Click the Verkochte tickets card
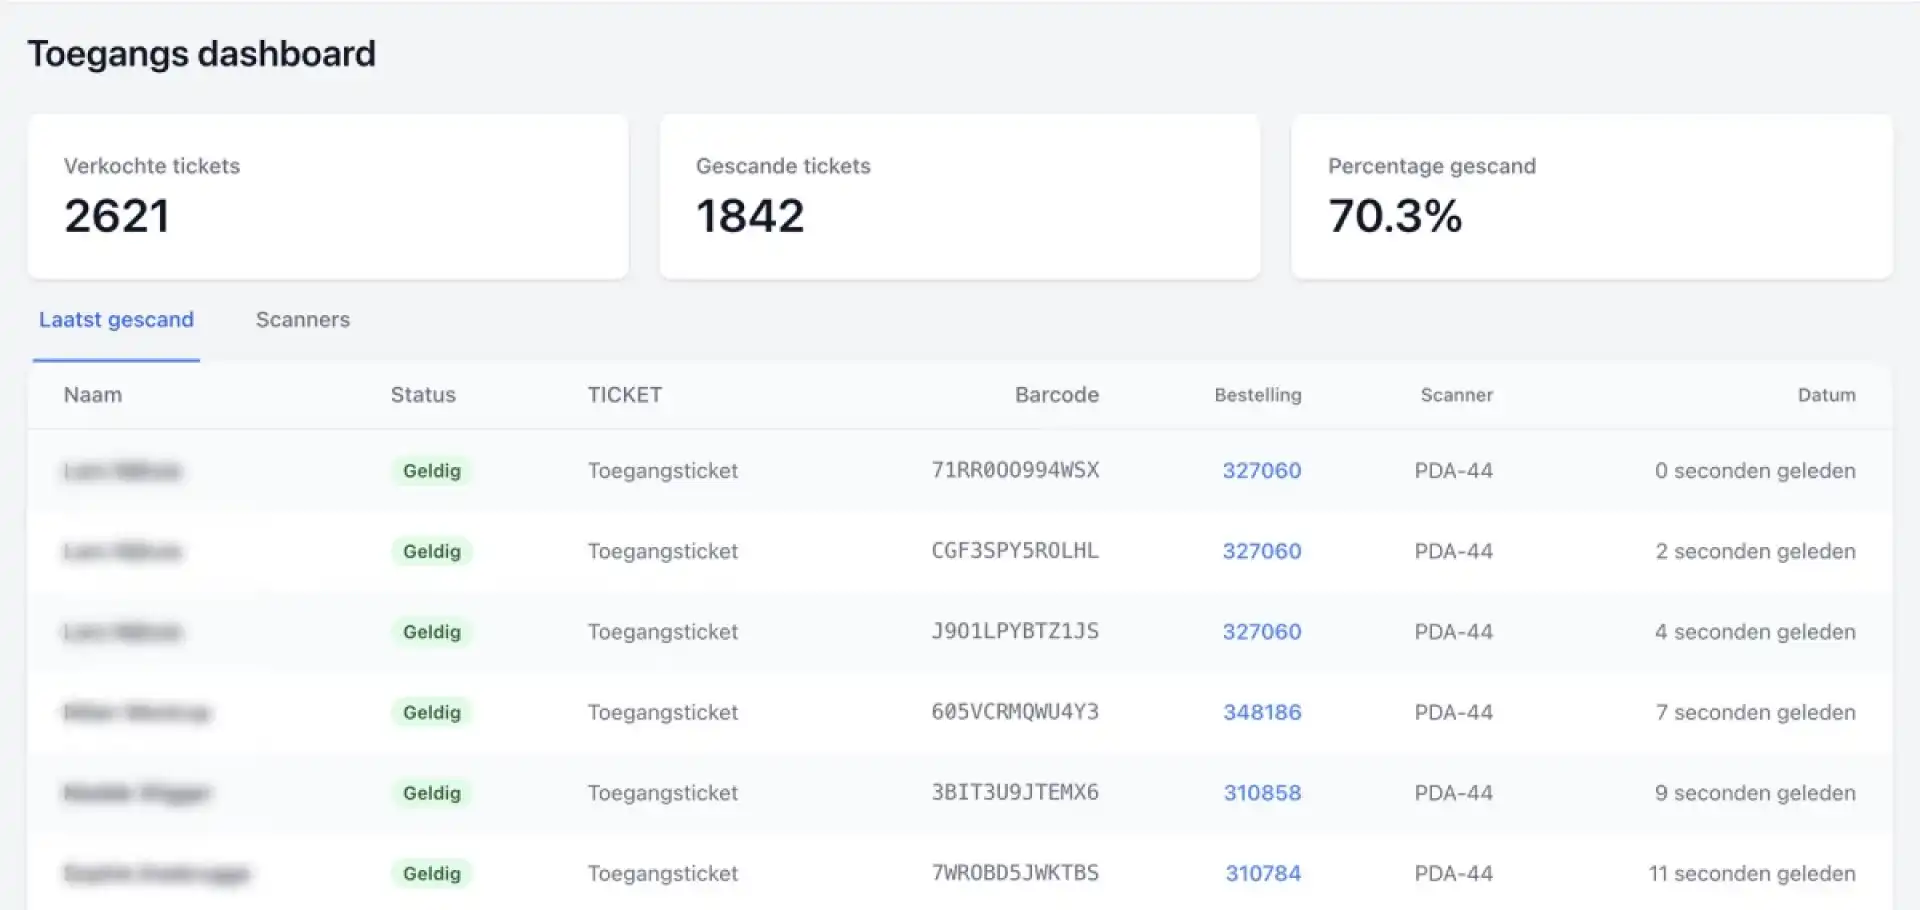 (x=328, y=196)
